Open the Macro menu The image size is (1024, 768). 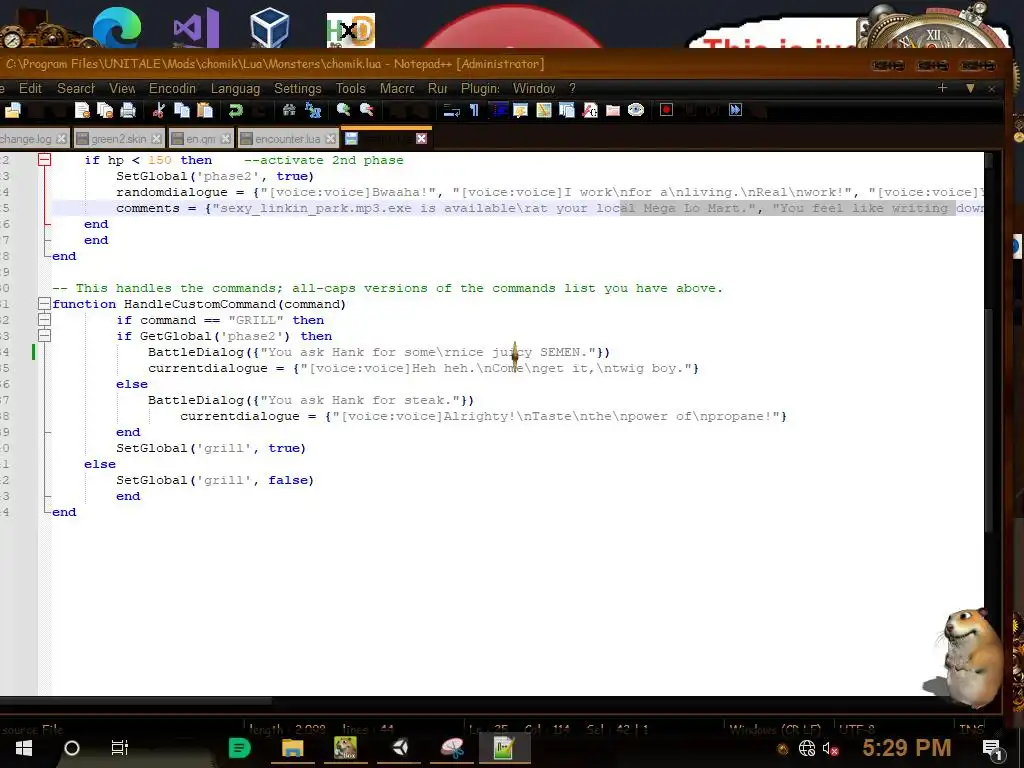tap(397, 88)
